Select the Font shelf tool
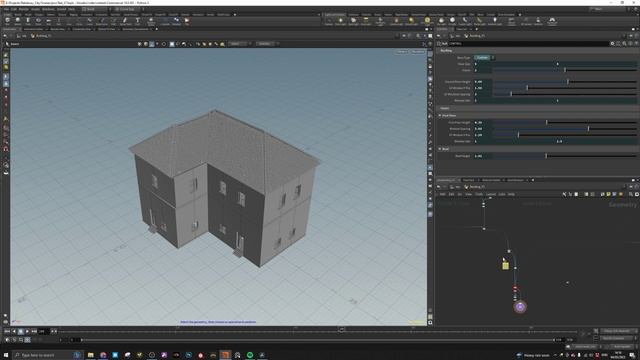This screenshot has width=640, height=360. (138, 20)
